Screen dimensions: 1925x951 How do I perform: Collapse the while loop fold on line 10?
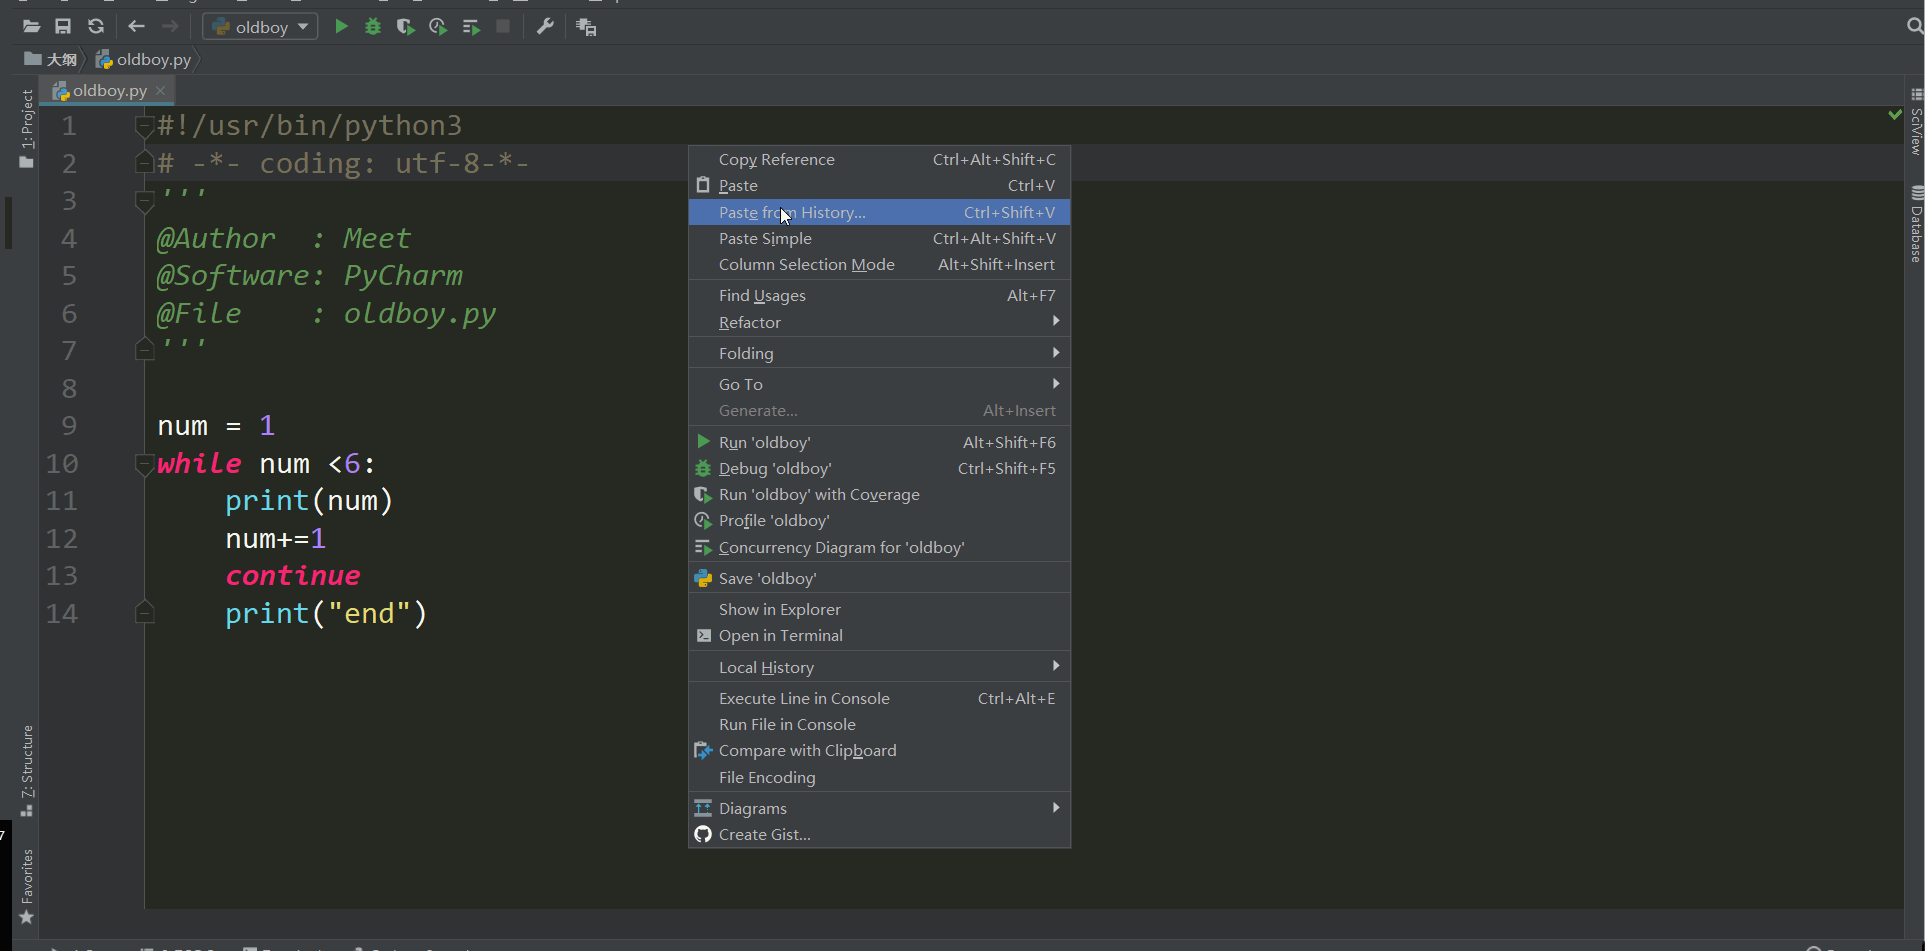click(x=144, y=464)
